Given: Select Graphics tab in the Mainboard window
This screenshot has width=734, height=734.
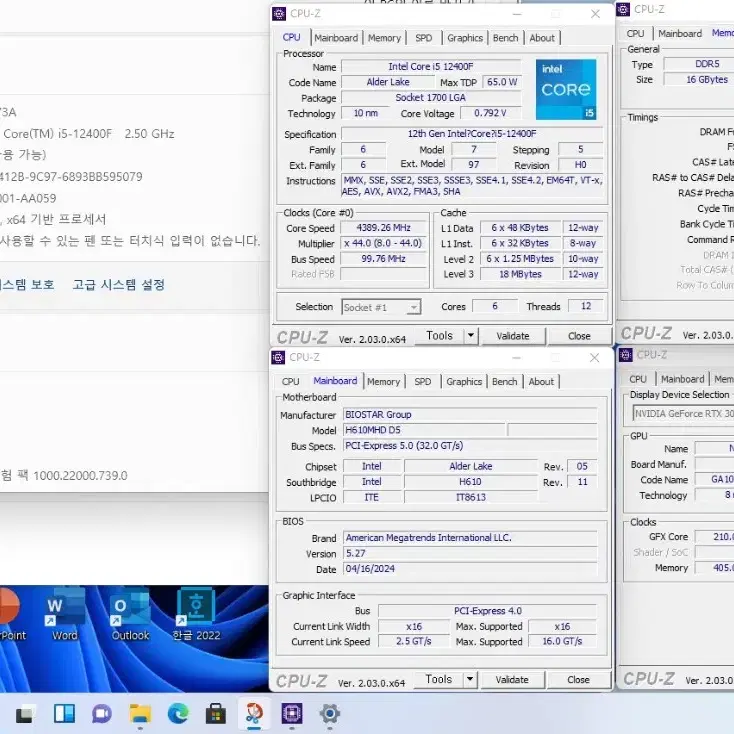Looking at the screenshot, I should [x=464, y=382].
